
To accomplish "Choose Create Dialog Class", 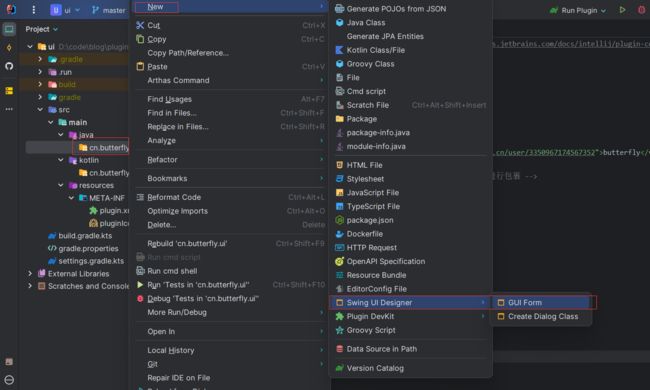I will pos(541,316).
